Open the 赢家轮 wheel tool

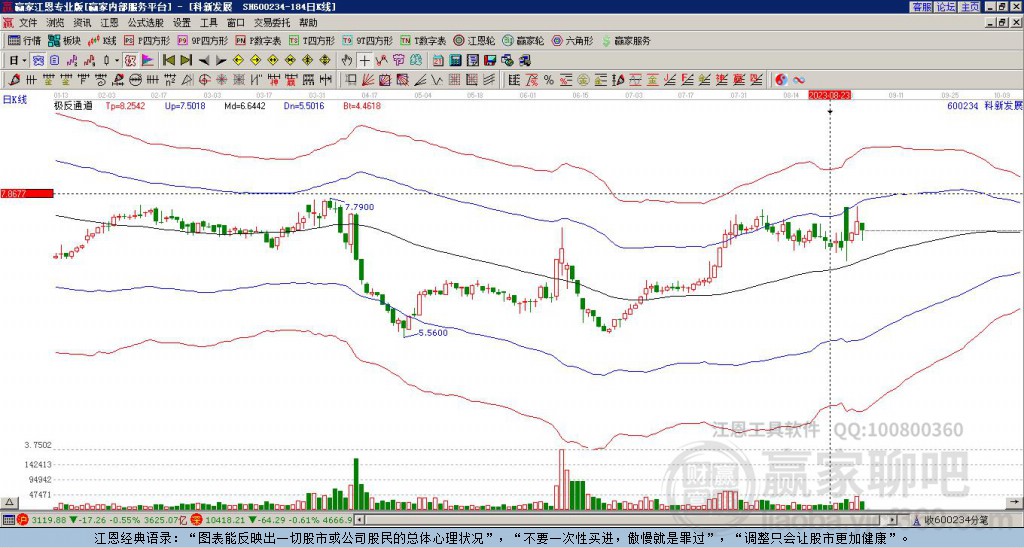[x=523, y=41]
